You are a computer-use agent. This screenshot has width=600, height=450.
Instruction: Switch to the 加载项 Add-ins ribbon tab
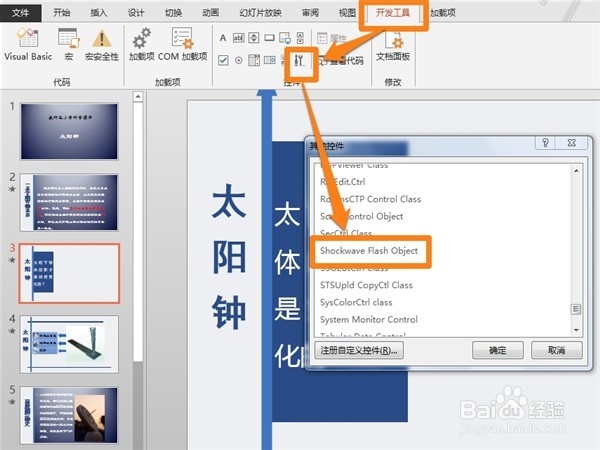443,13
